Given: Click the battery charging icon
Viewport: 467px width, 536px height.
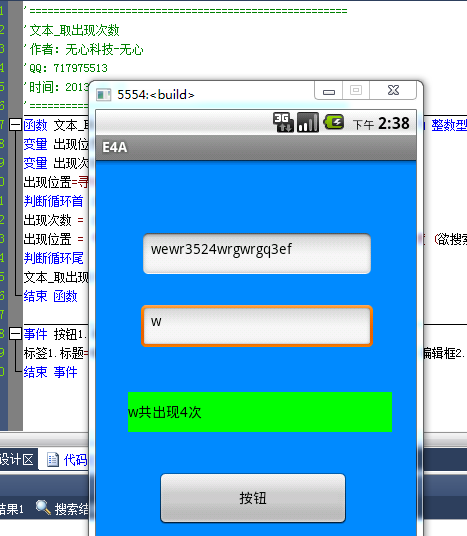Looking at the screenshot, I should 334,122.
